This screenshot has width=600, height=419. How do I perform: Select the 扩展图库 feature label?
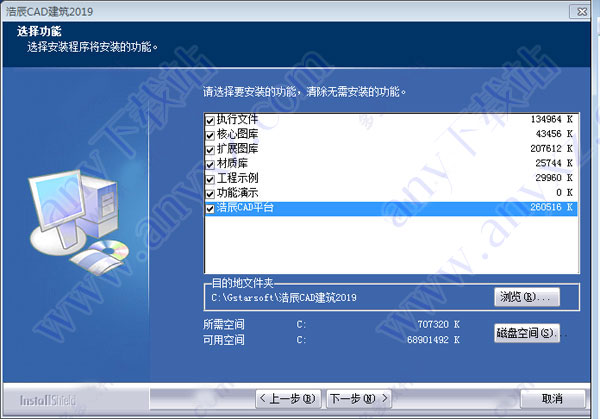tap(238, 148)
